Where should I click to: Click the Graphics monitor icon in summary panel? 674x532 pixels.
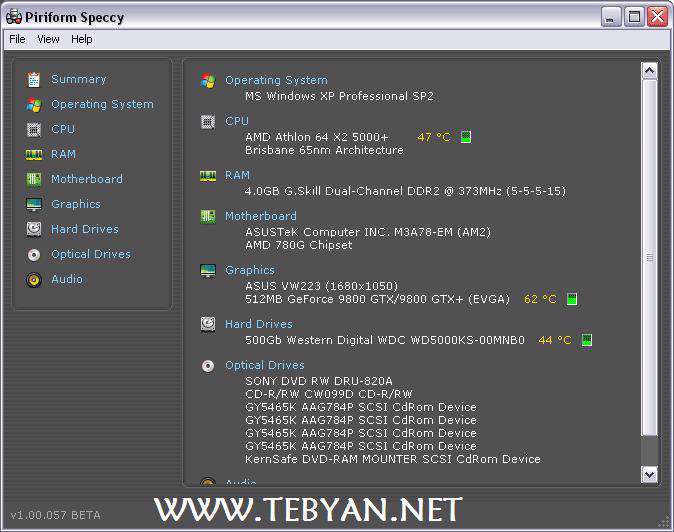click(208, 271)
